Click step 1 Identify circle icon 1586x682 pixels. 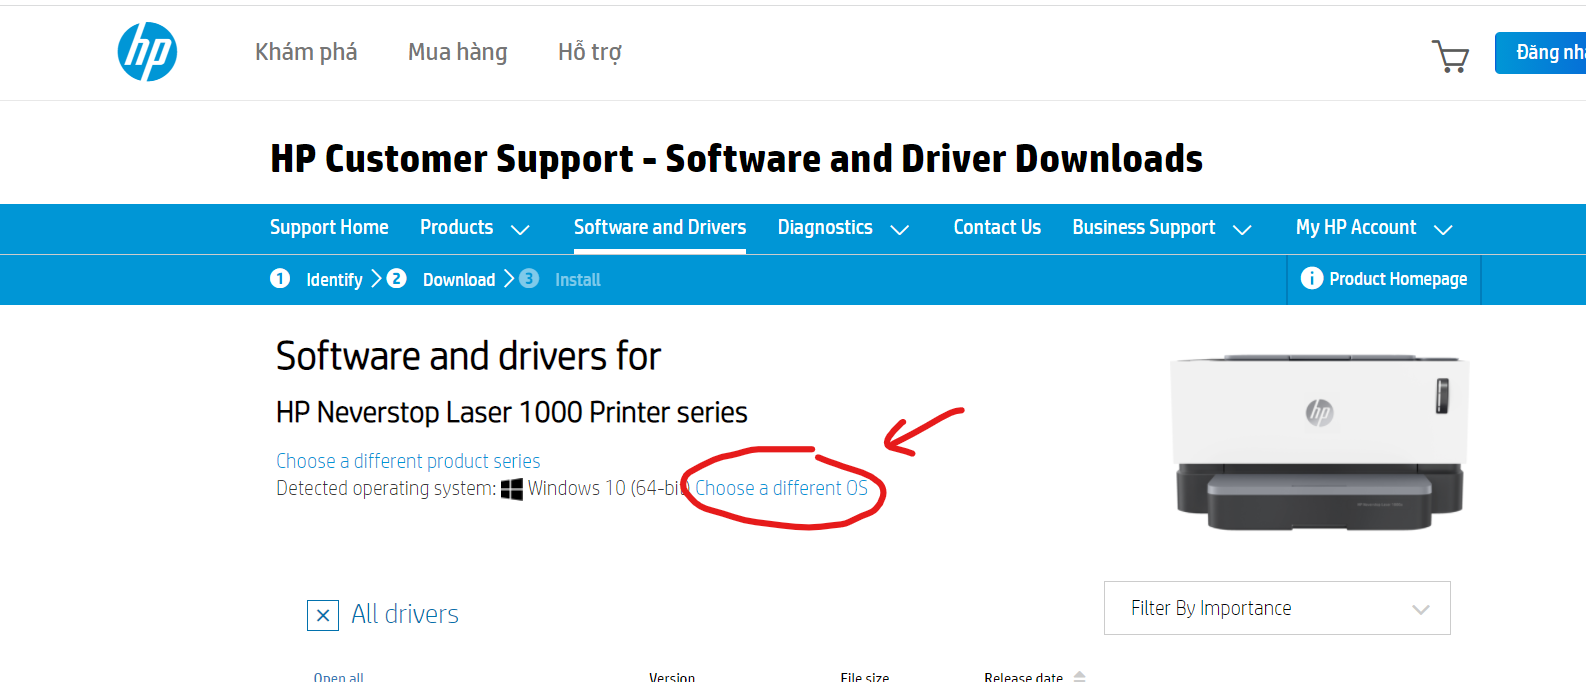280,278
